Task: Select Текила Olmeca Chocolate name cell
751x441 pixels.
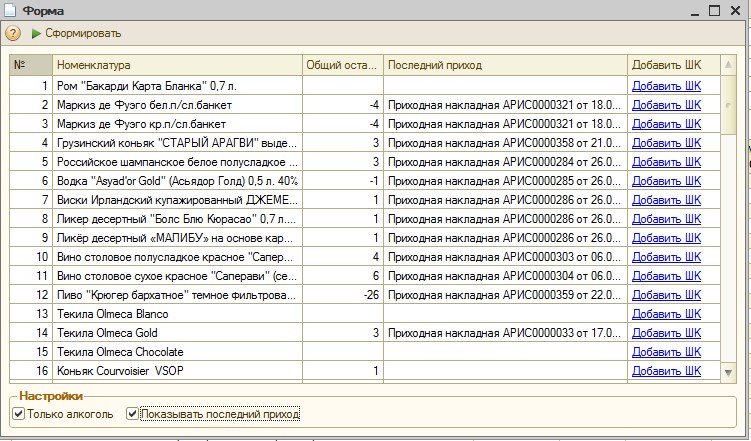Action: point(177,352)
